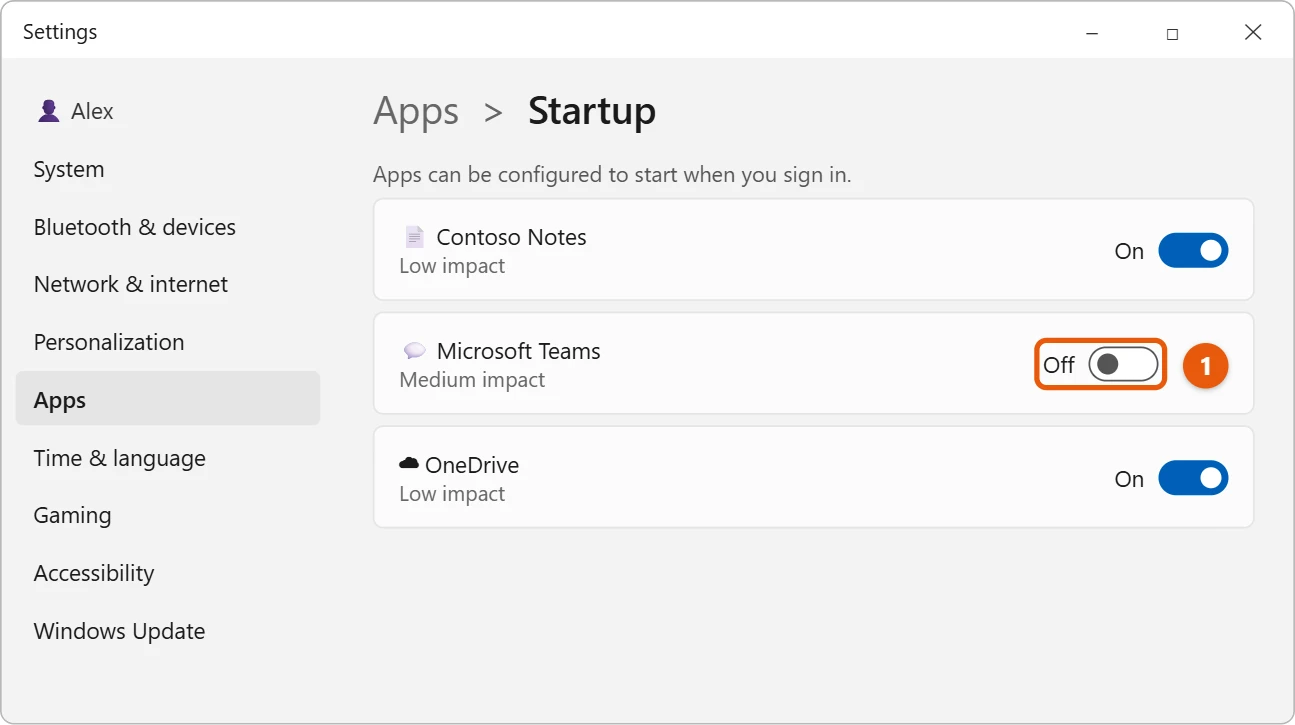
Task: Maximize the Settings window
Action: click(1172, 33)
